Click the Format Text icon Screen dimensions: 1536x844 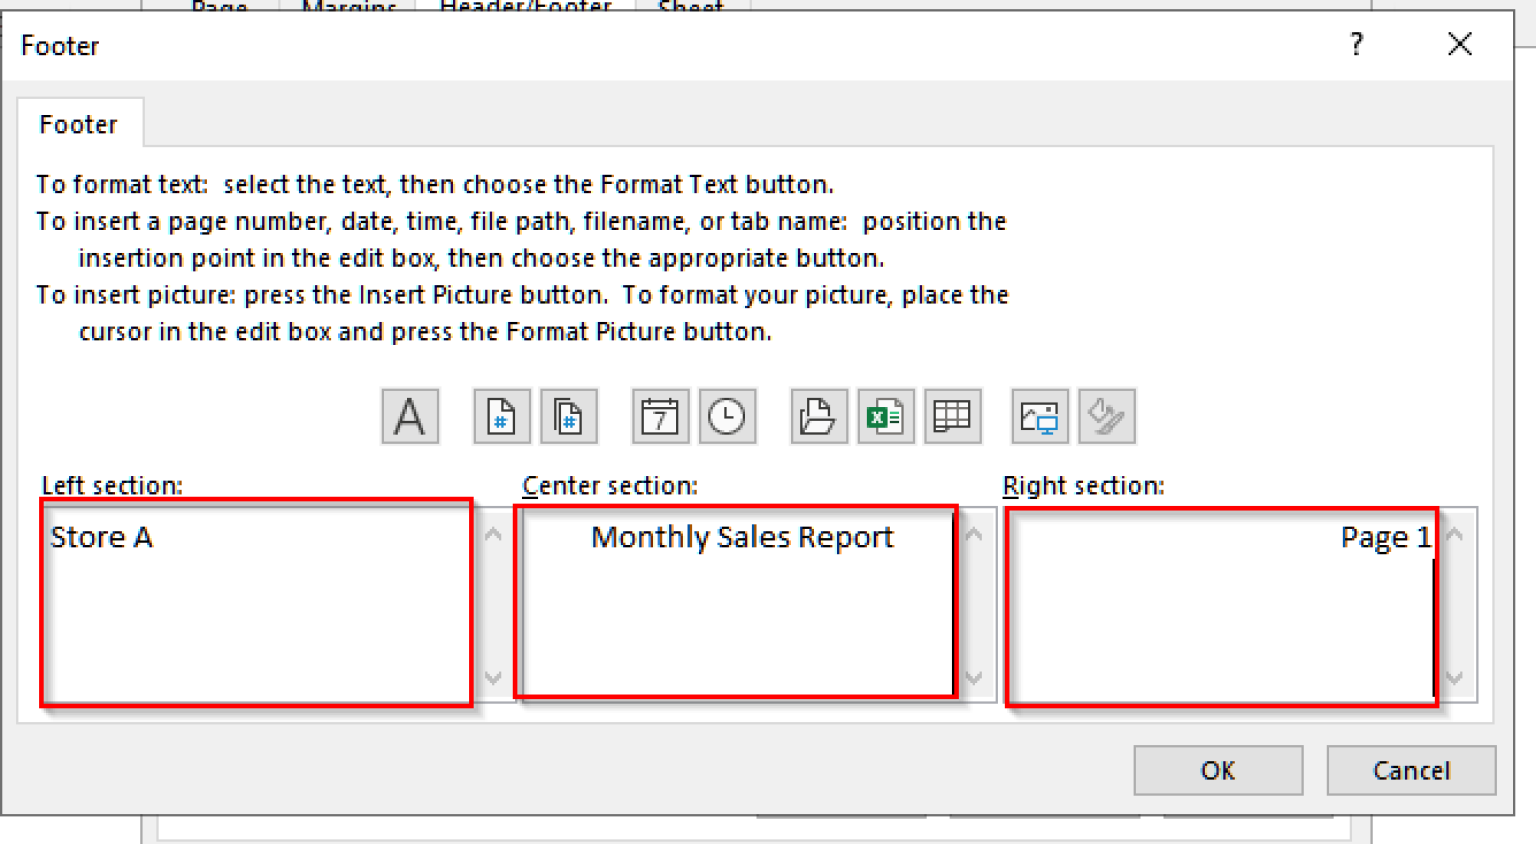point(410,416)
